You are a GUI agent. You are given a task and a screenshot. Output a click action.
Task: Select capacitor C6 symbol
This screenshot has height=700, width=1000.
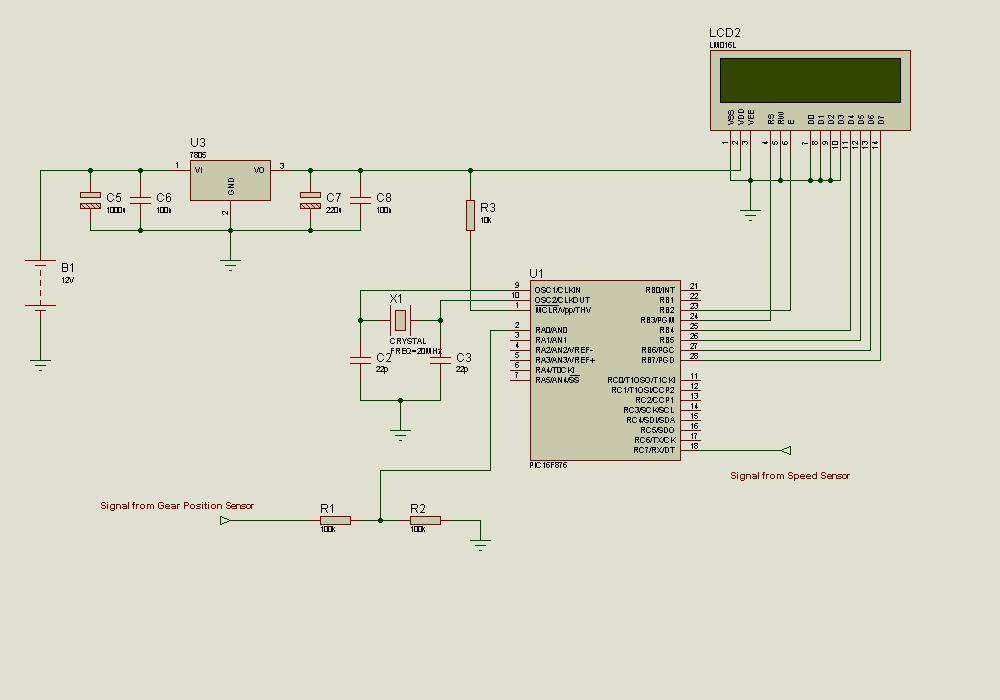140,200
